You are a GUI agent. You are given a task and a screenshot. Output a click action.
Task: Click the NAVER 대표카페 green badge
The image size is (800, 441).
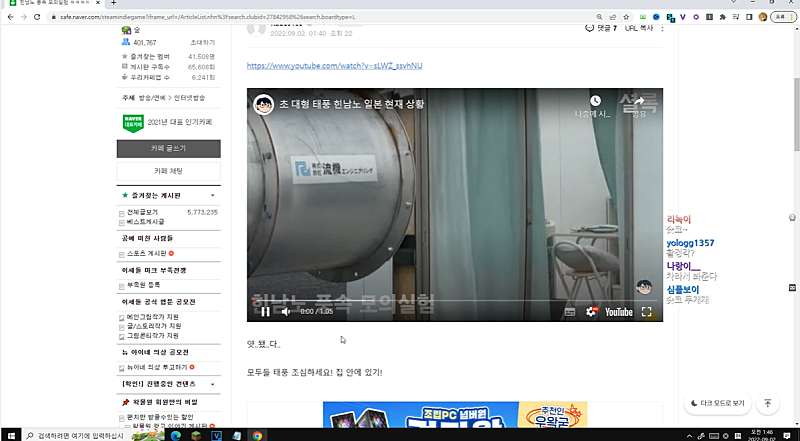(133, 123)
